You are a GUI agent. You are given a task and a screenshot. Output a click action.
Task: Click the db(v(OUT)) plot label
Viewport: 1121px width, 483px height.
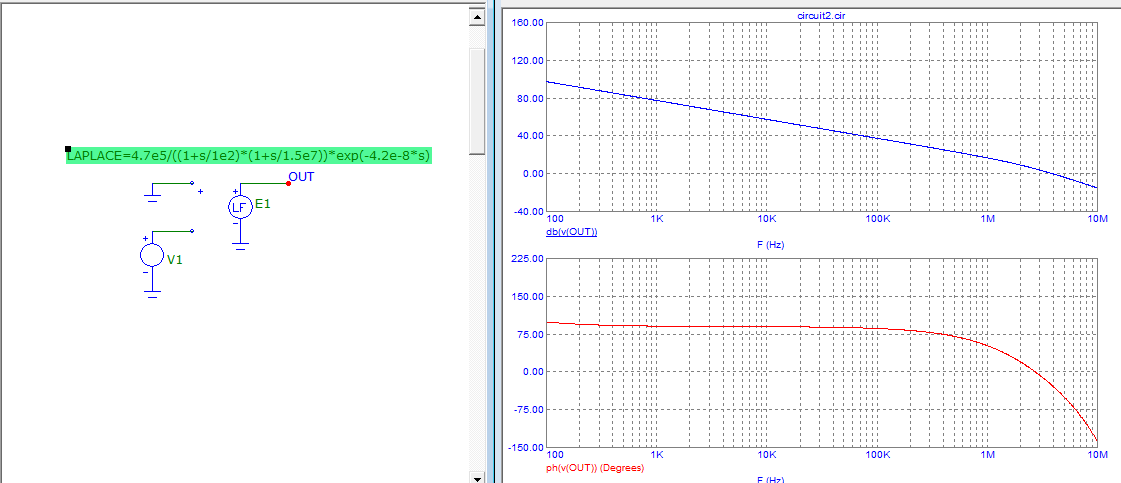(570, 232)
